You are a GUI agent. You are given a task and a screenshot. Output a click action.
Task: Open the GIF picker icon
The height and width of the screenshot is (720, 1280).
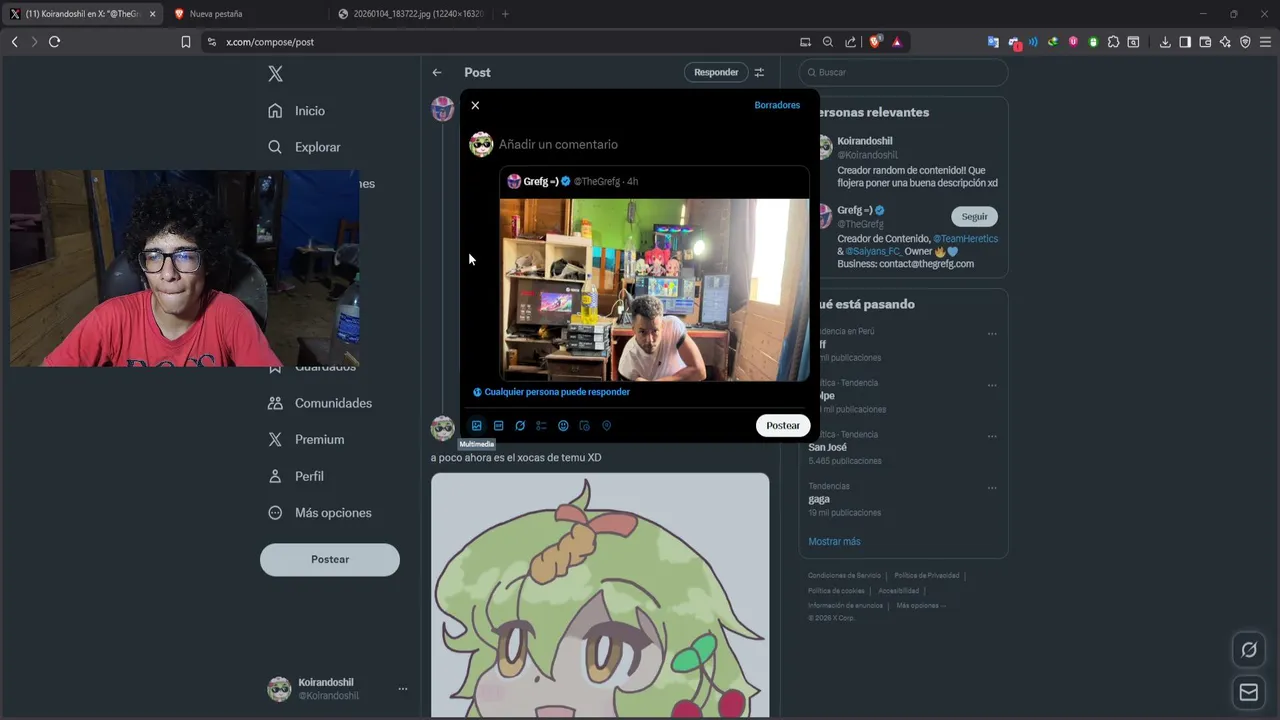click(498, 426)
